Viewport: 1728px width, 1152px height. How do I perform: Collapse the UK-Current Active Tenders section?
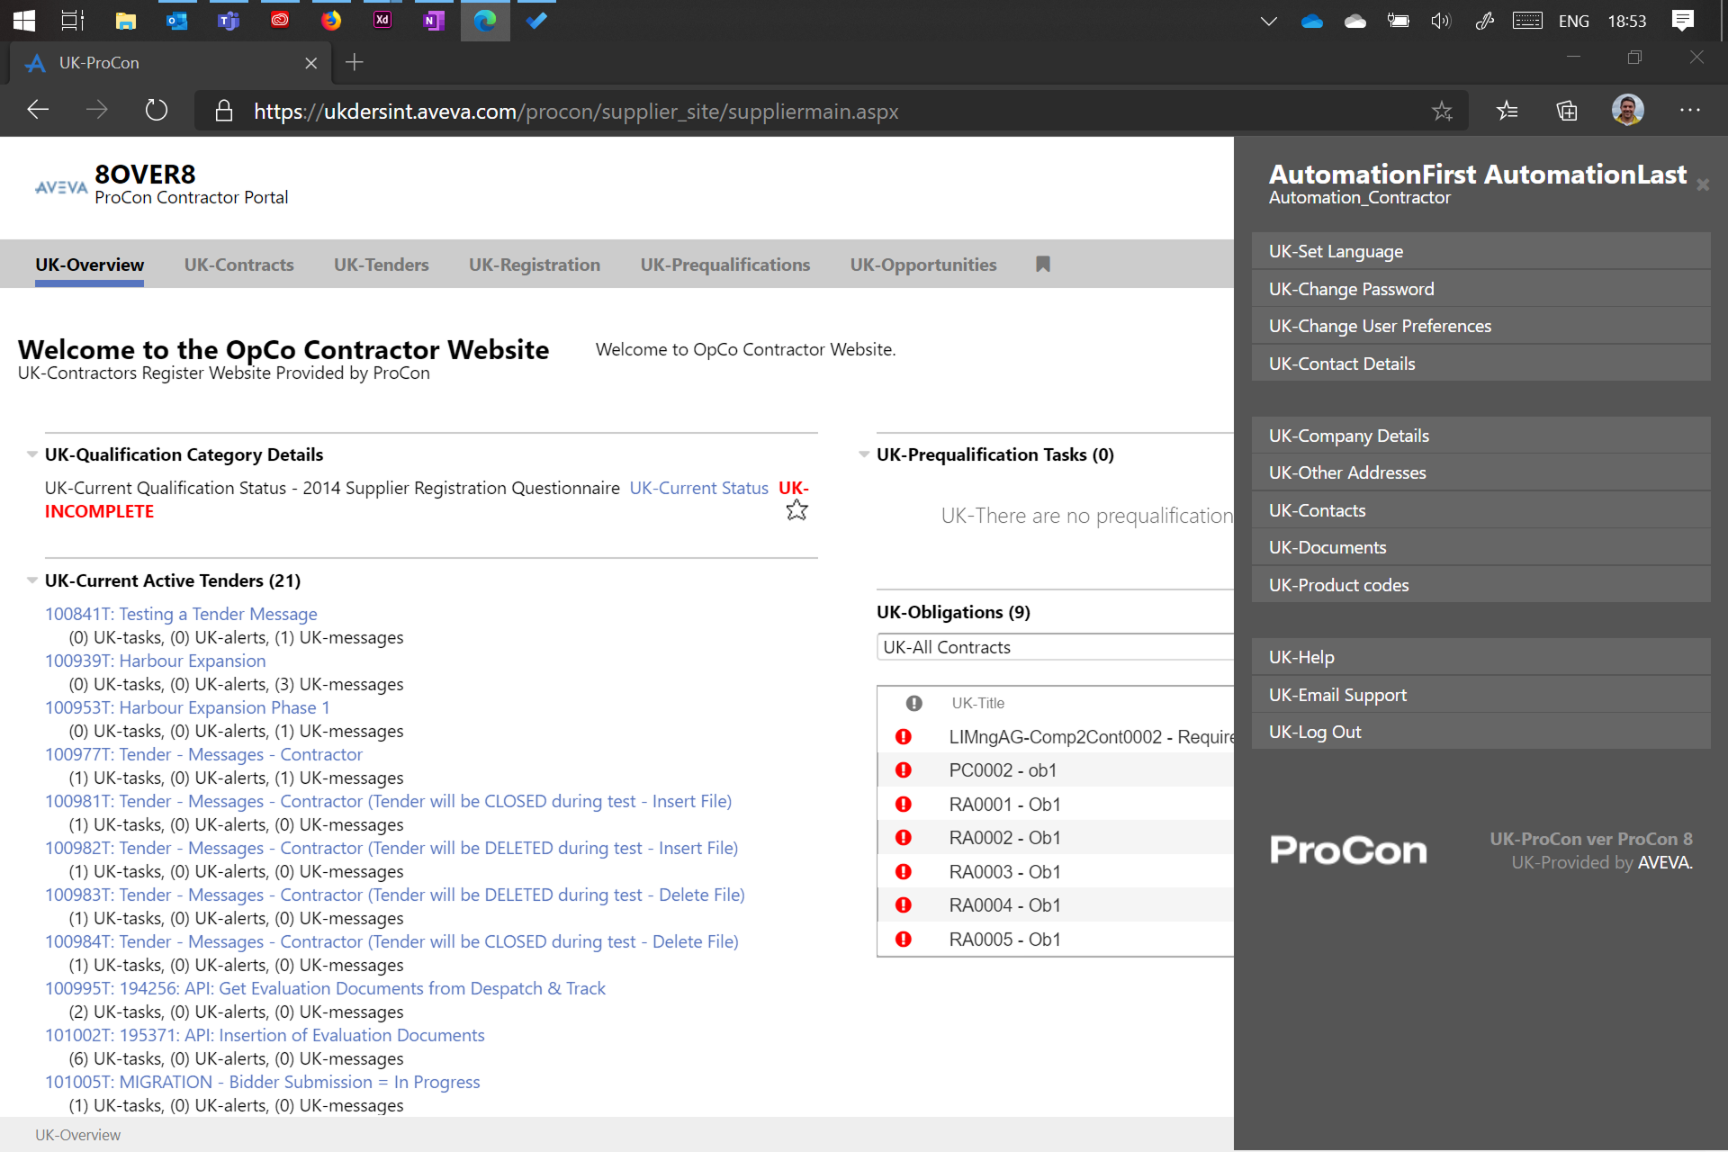point(32,581)
